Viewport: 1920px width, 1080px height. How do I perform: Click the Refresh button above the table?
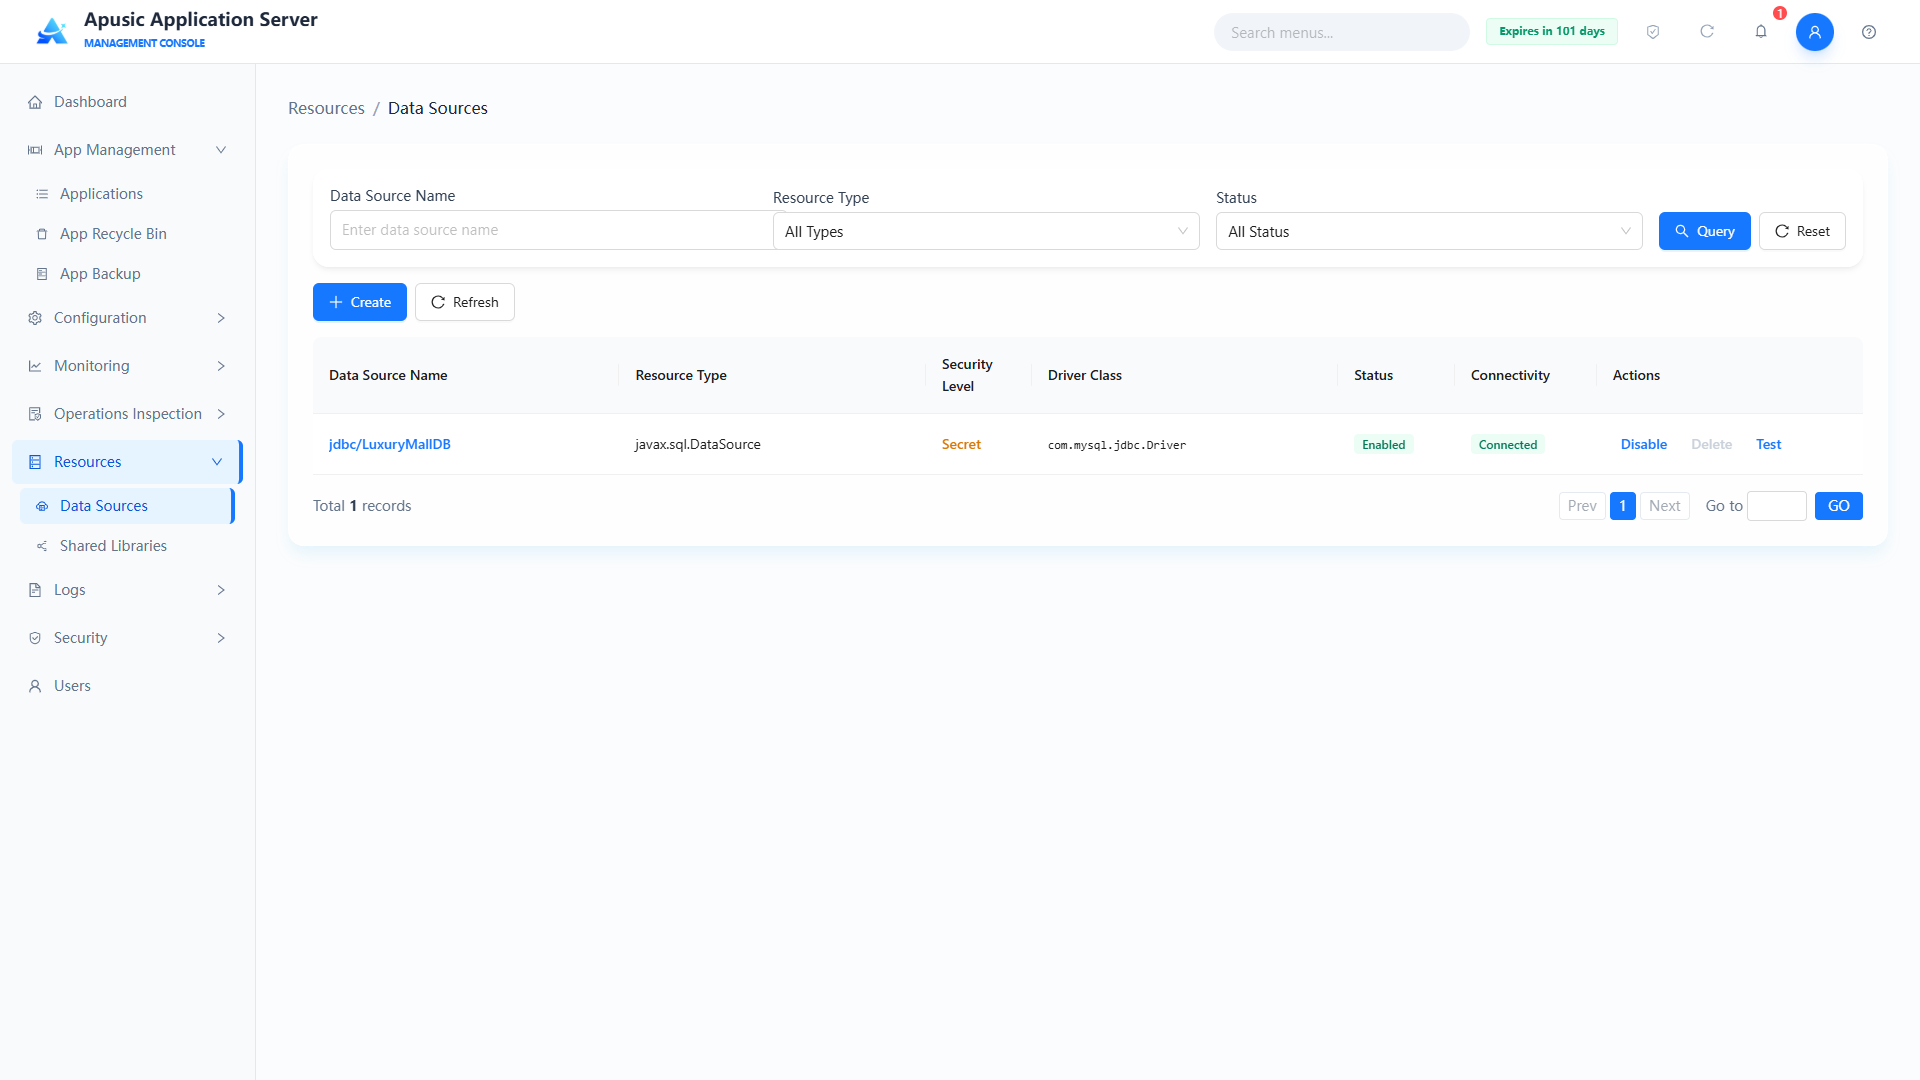pyautogui.click(x=465, y=302)
